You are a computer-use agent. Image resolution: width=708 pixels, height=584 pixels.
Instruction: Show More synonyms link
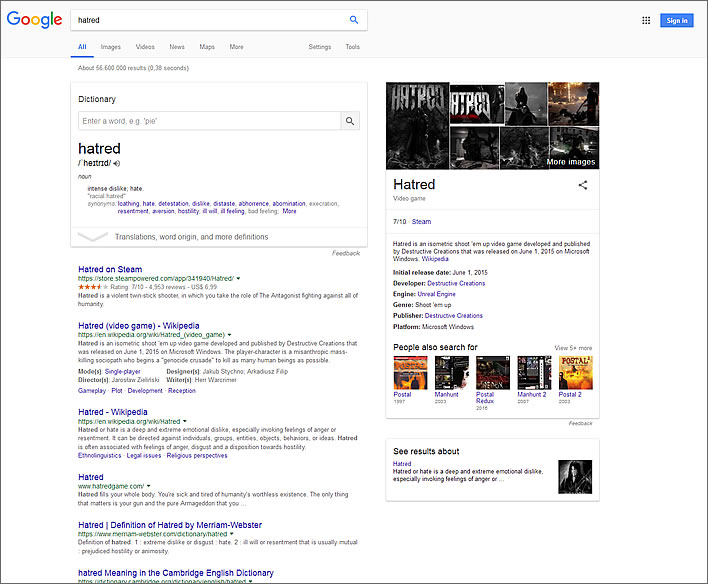click(289, 211)
